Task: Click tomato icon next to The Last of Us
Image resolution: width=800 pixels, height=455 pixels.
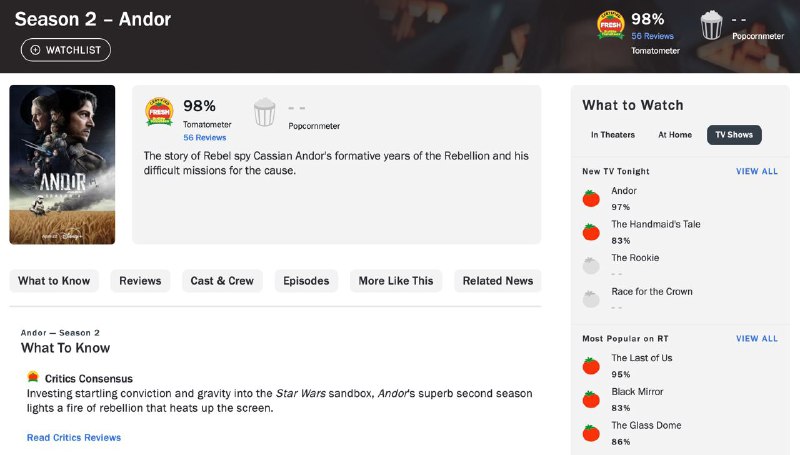Action: [591, 365]
